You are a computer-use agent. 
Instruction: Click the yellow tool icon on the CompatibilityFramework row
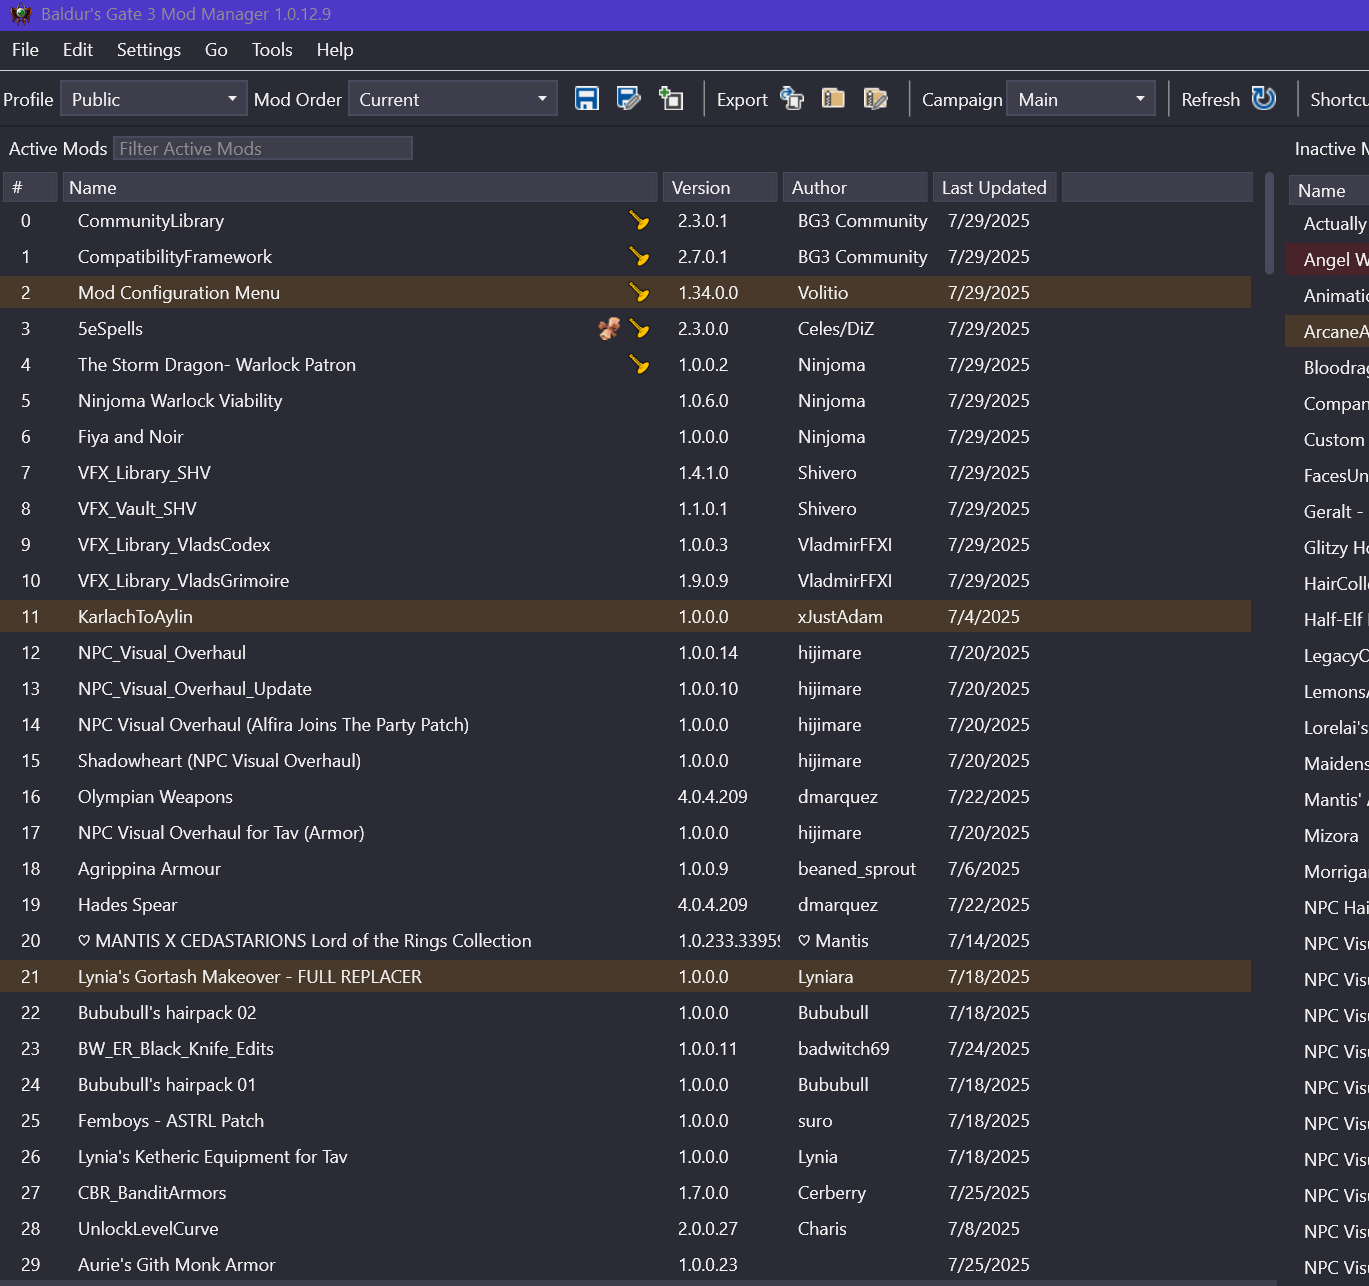point(639,257)
